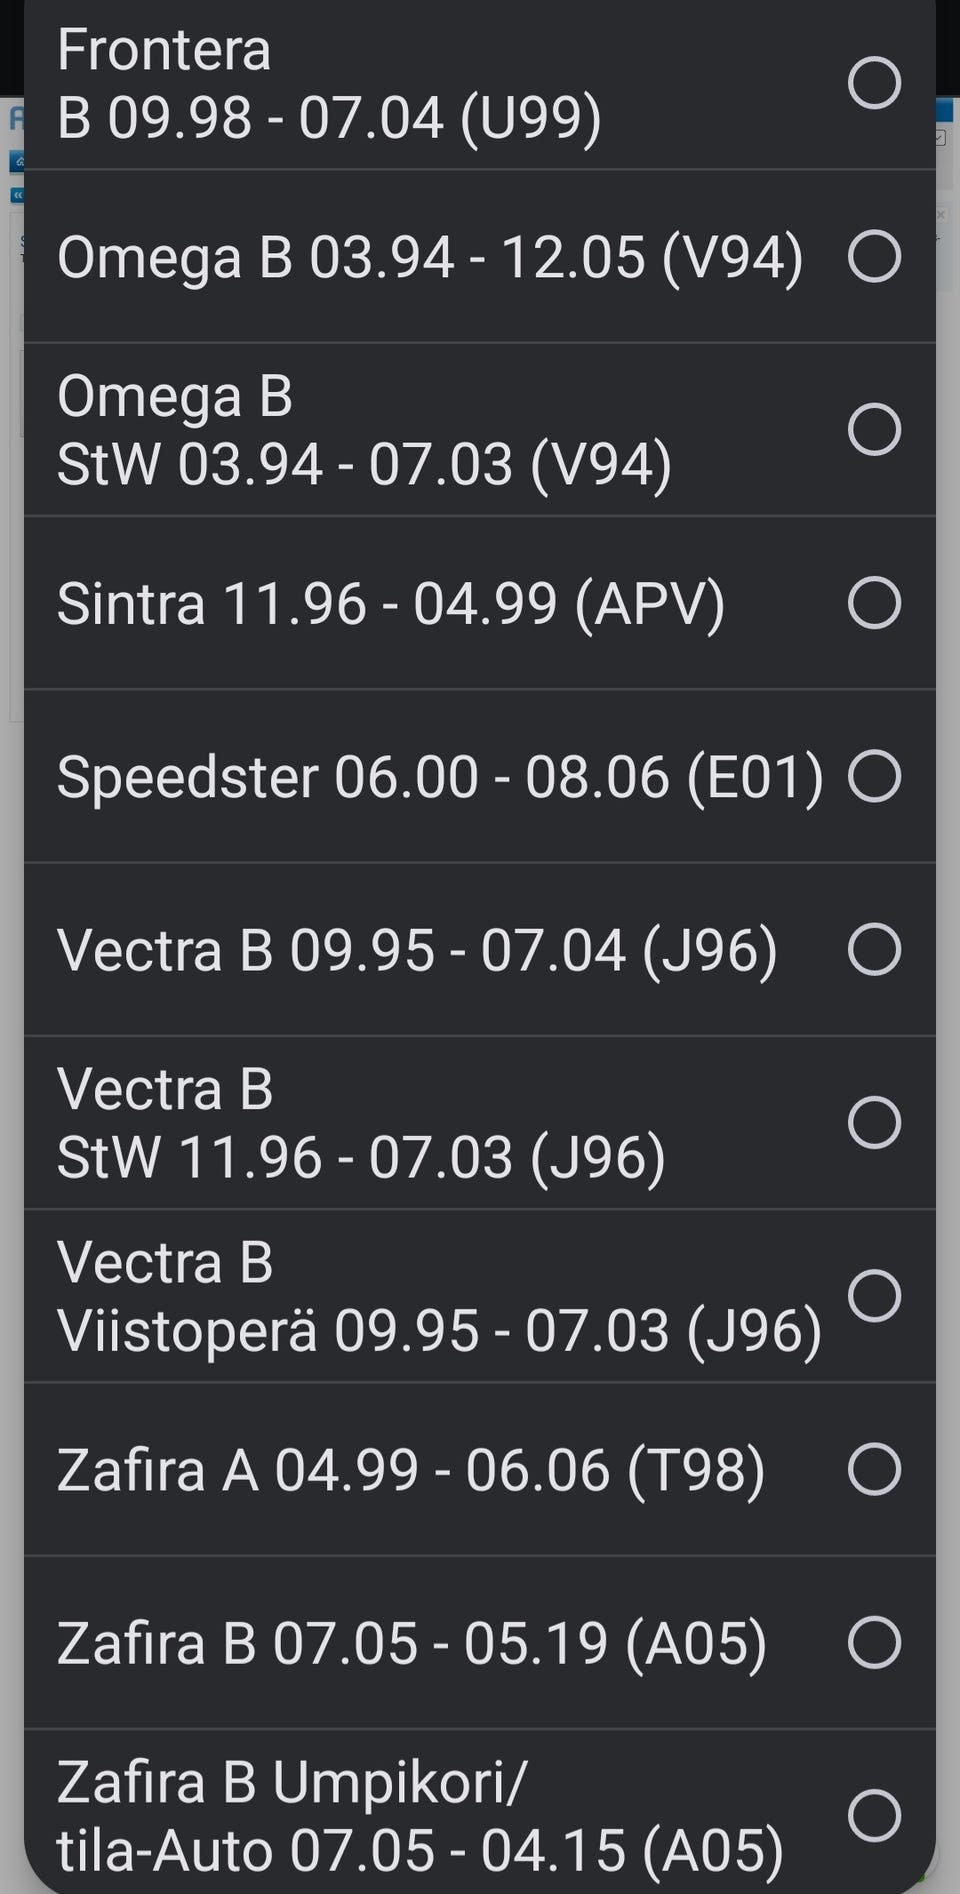Tap the Vectra B Viistoperä text label

(438, 1296)
